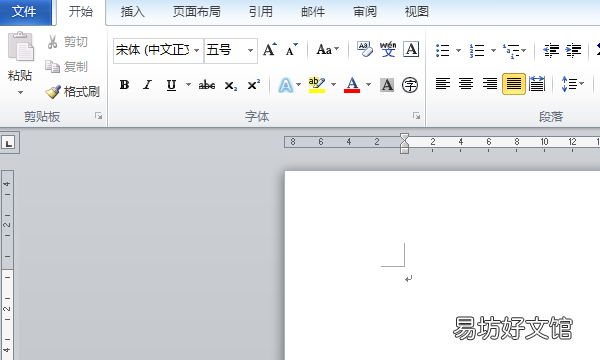The width and height of the screenshot is (600, 360).
Task: Expand the 粘贴 paste options arrow
Action: point(20,92)
